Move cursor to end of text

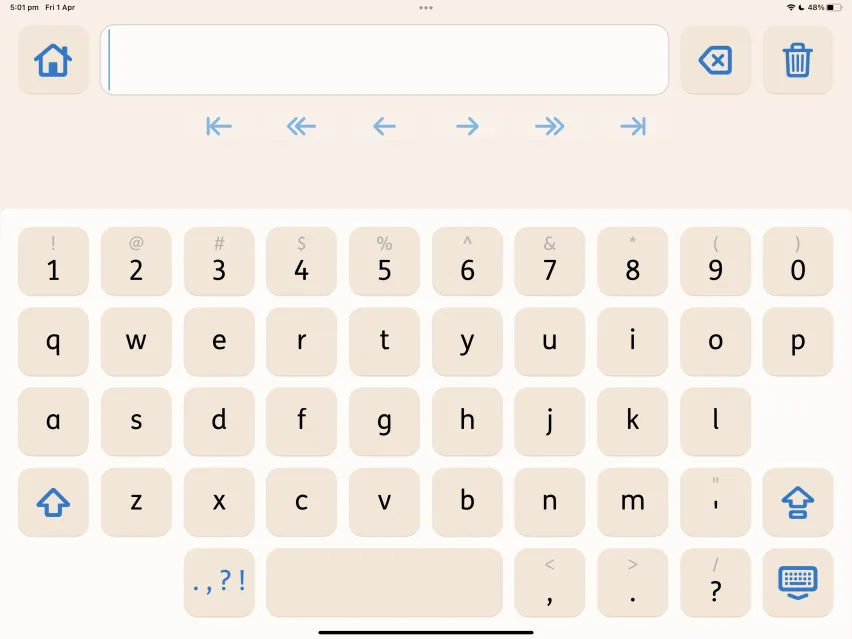click(633, 127)
